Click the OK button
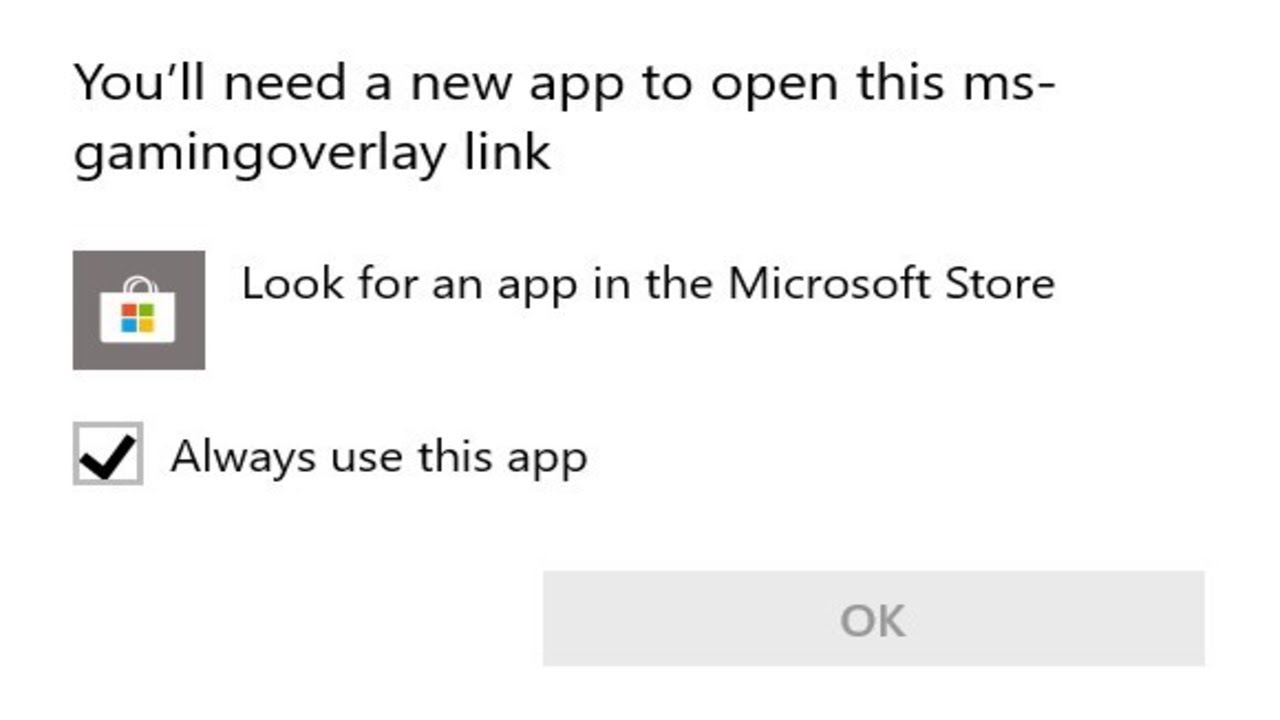 [873, 618]
